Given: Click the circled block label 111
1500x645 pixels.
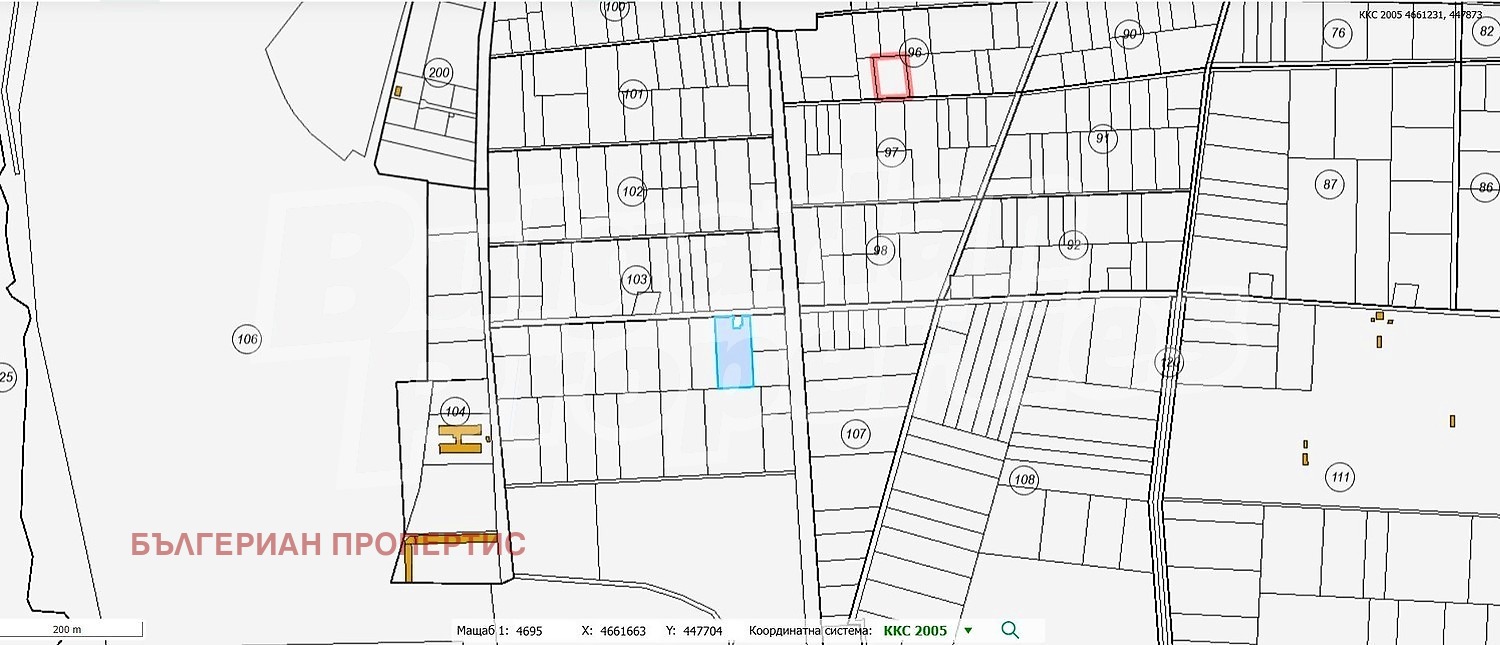Looking at the screenshot, I should (1341, 477).
